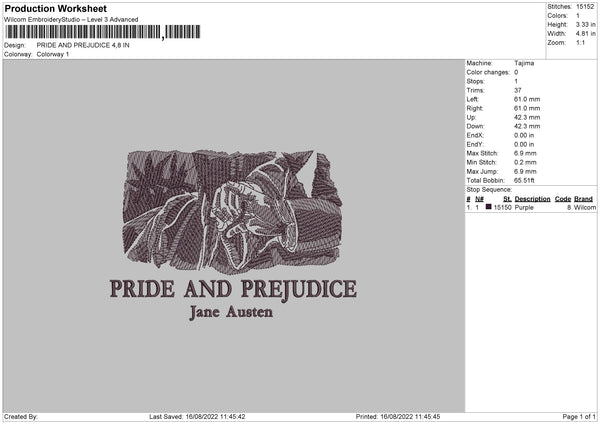Viewport: 600px width, 424px height.
Task: Click the 'Description' column header
Action: [532, 199]
